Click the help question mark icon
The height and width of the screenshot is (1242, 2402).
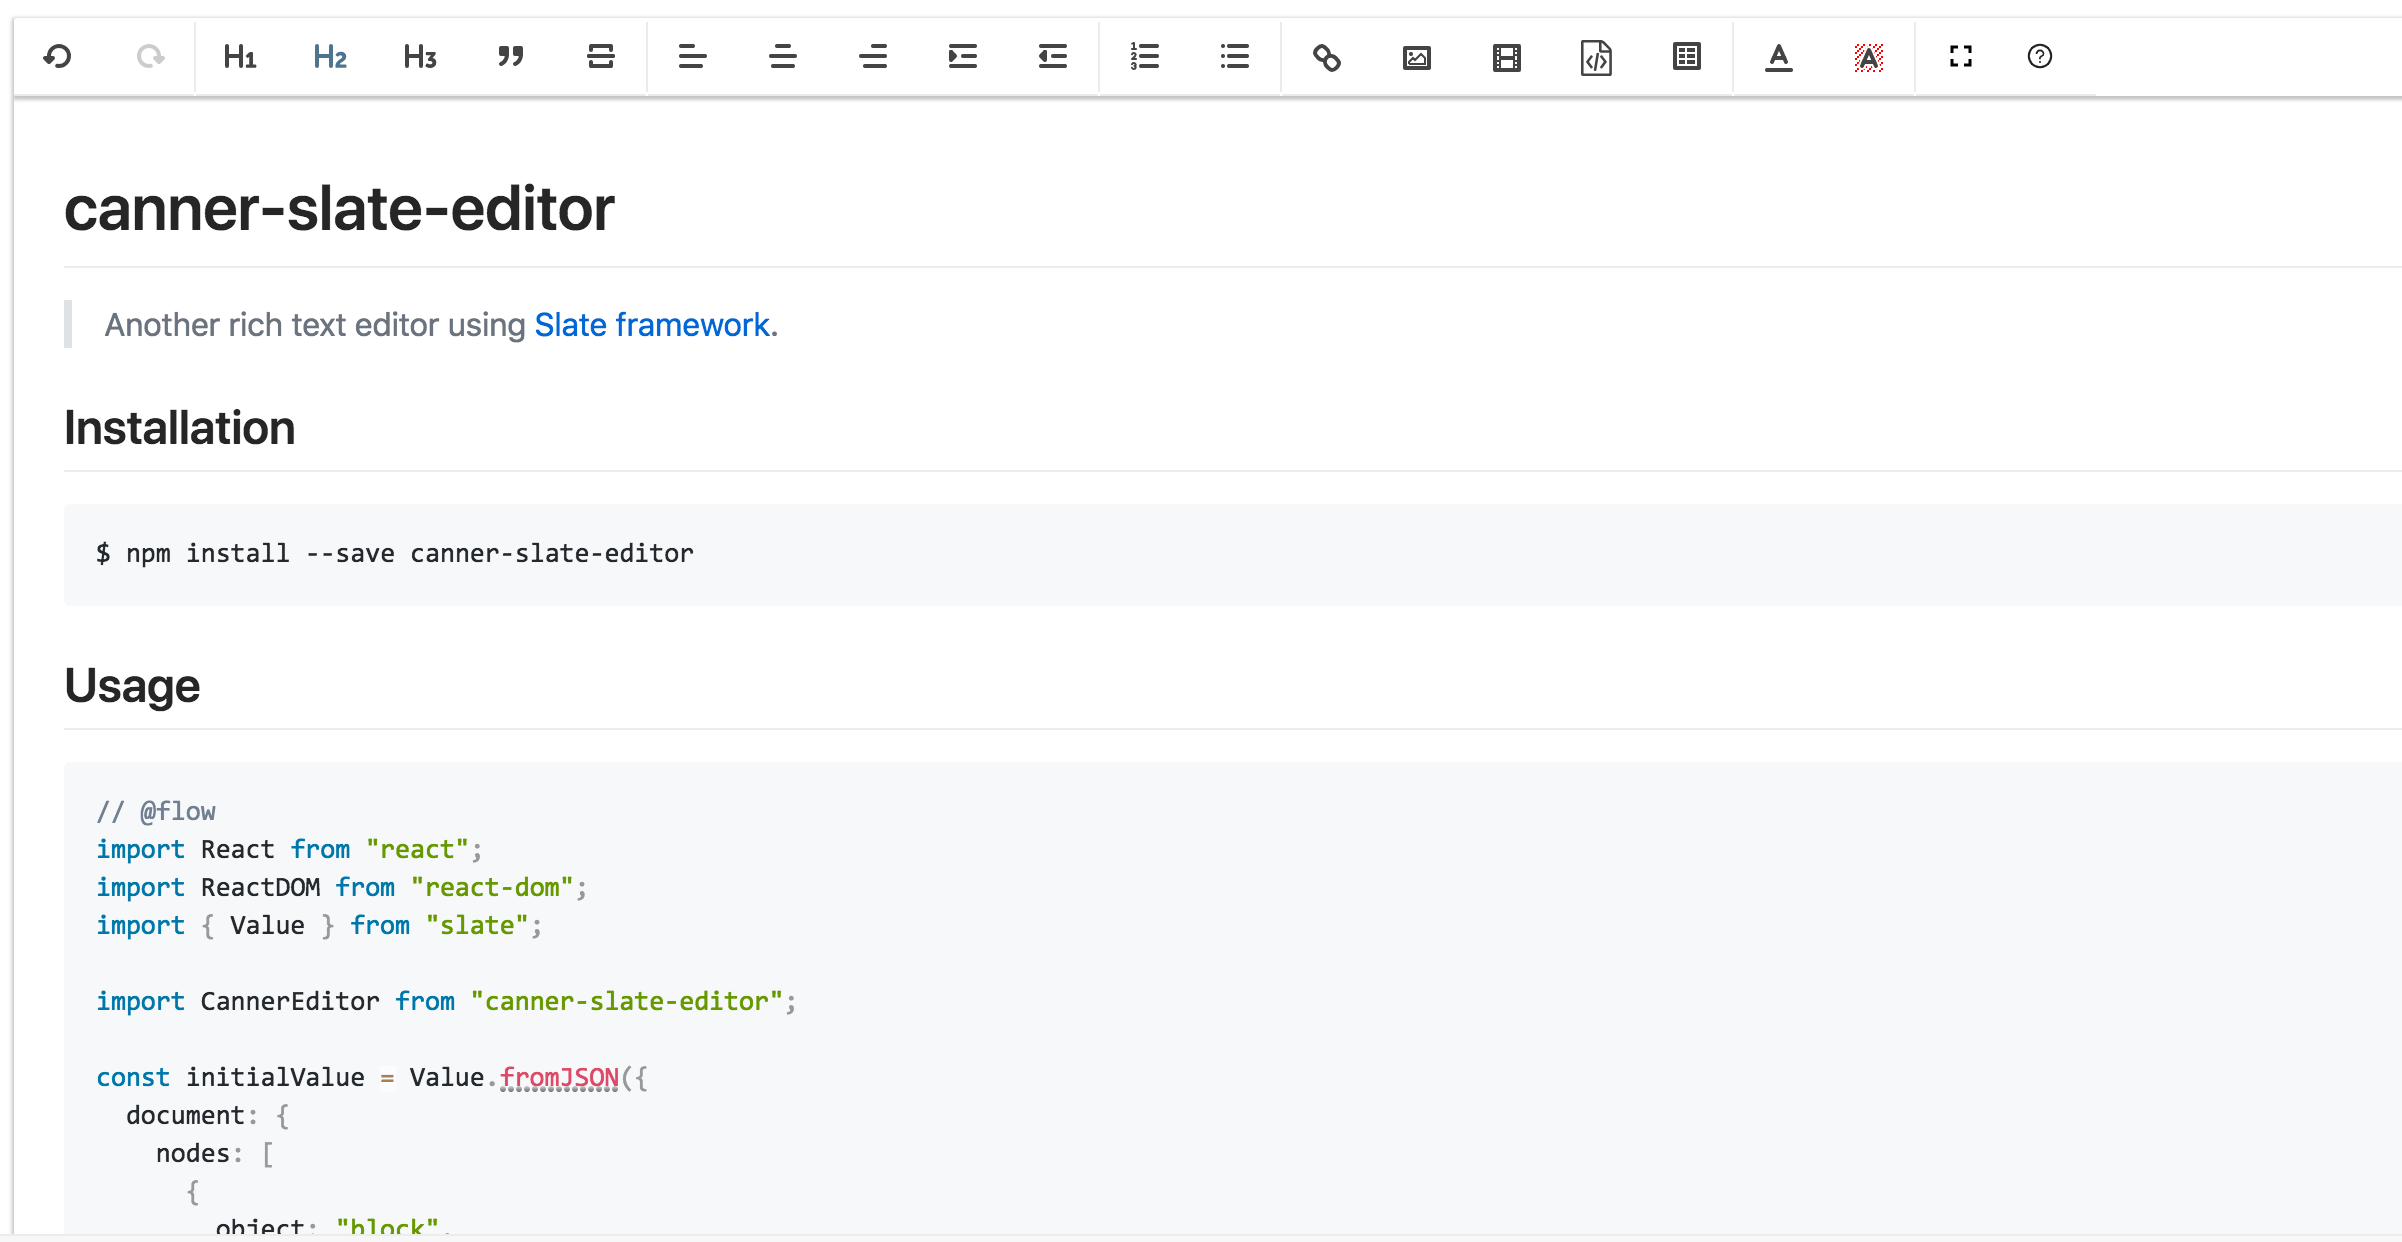point(2040,57)
